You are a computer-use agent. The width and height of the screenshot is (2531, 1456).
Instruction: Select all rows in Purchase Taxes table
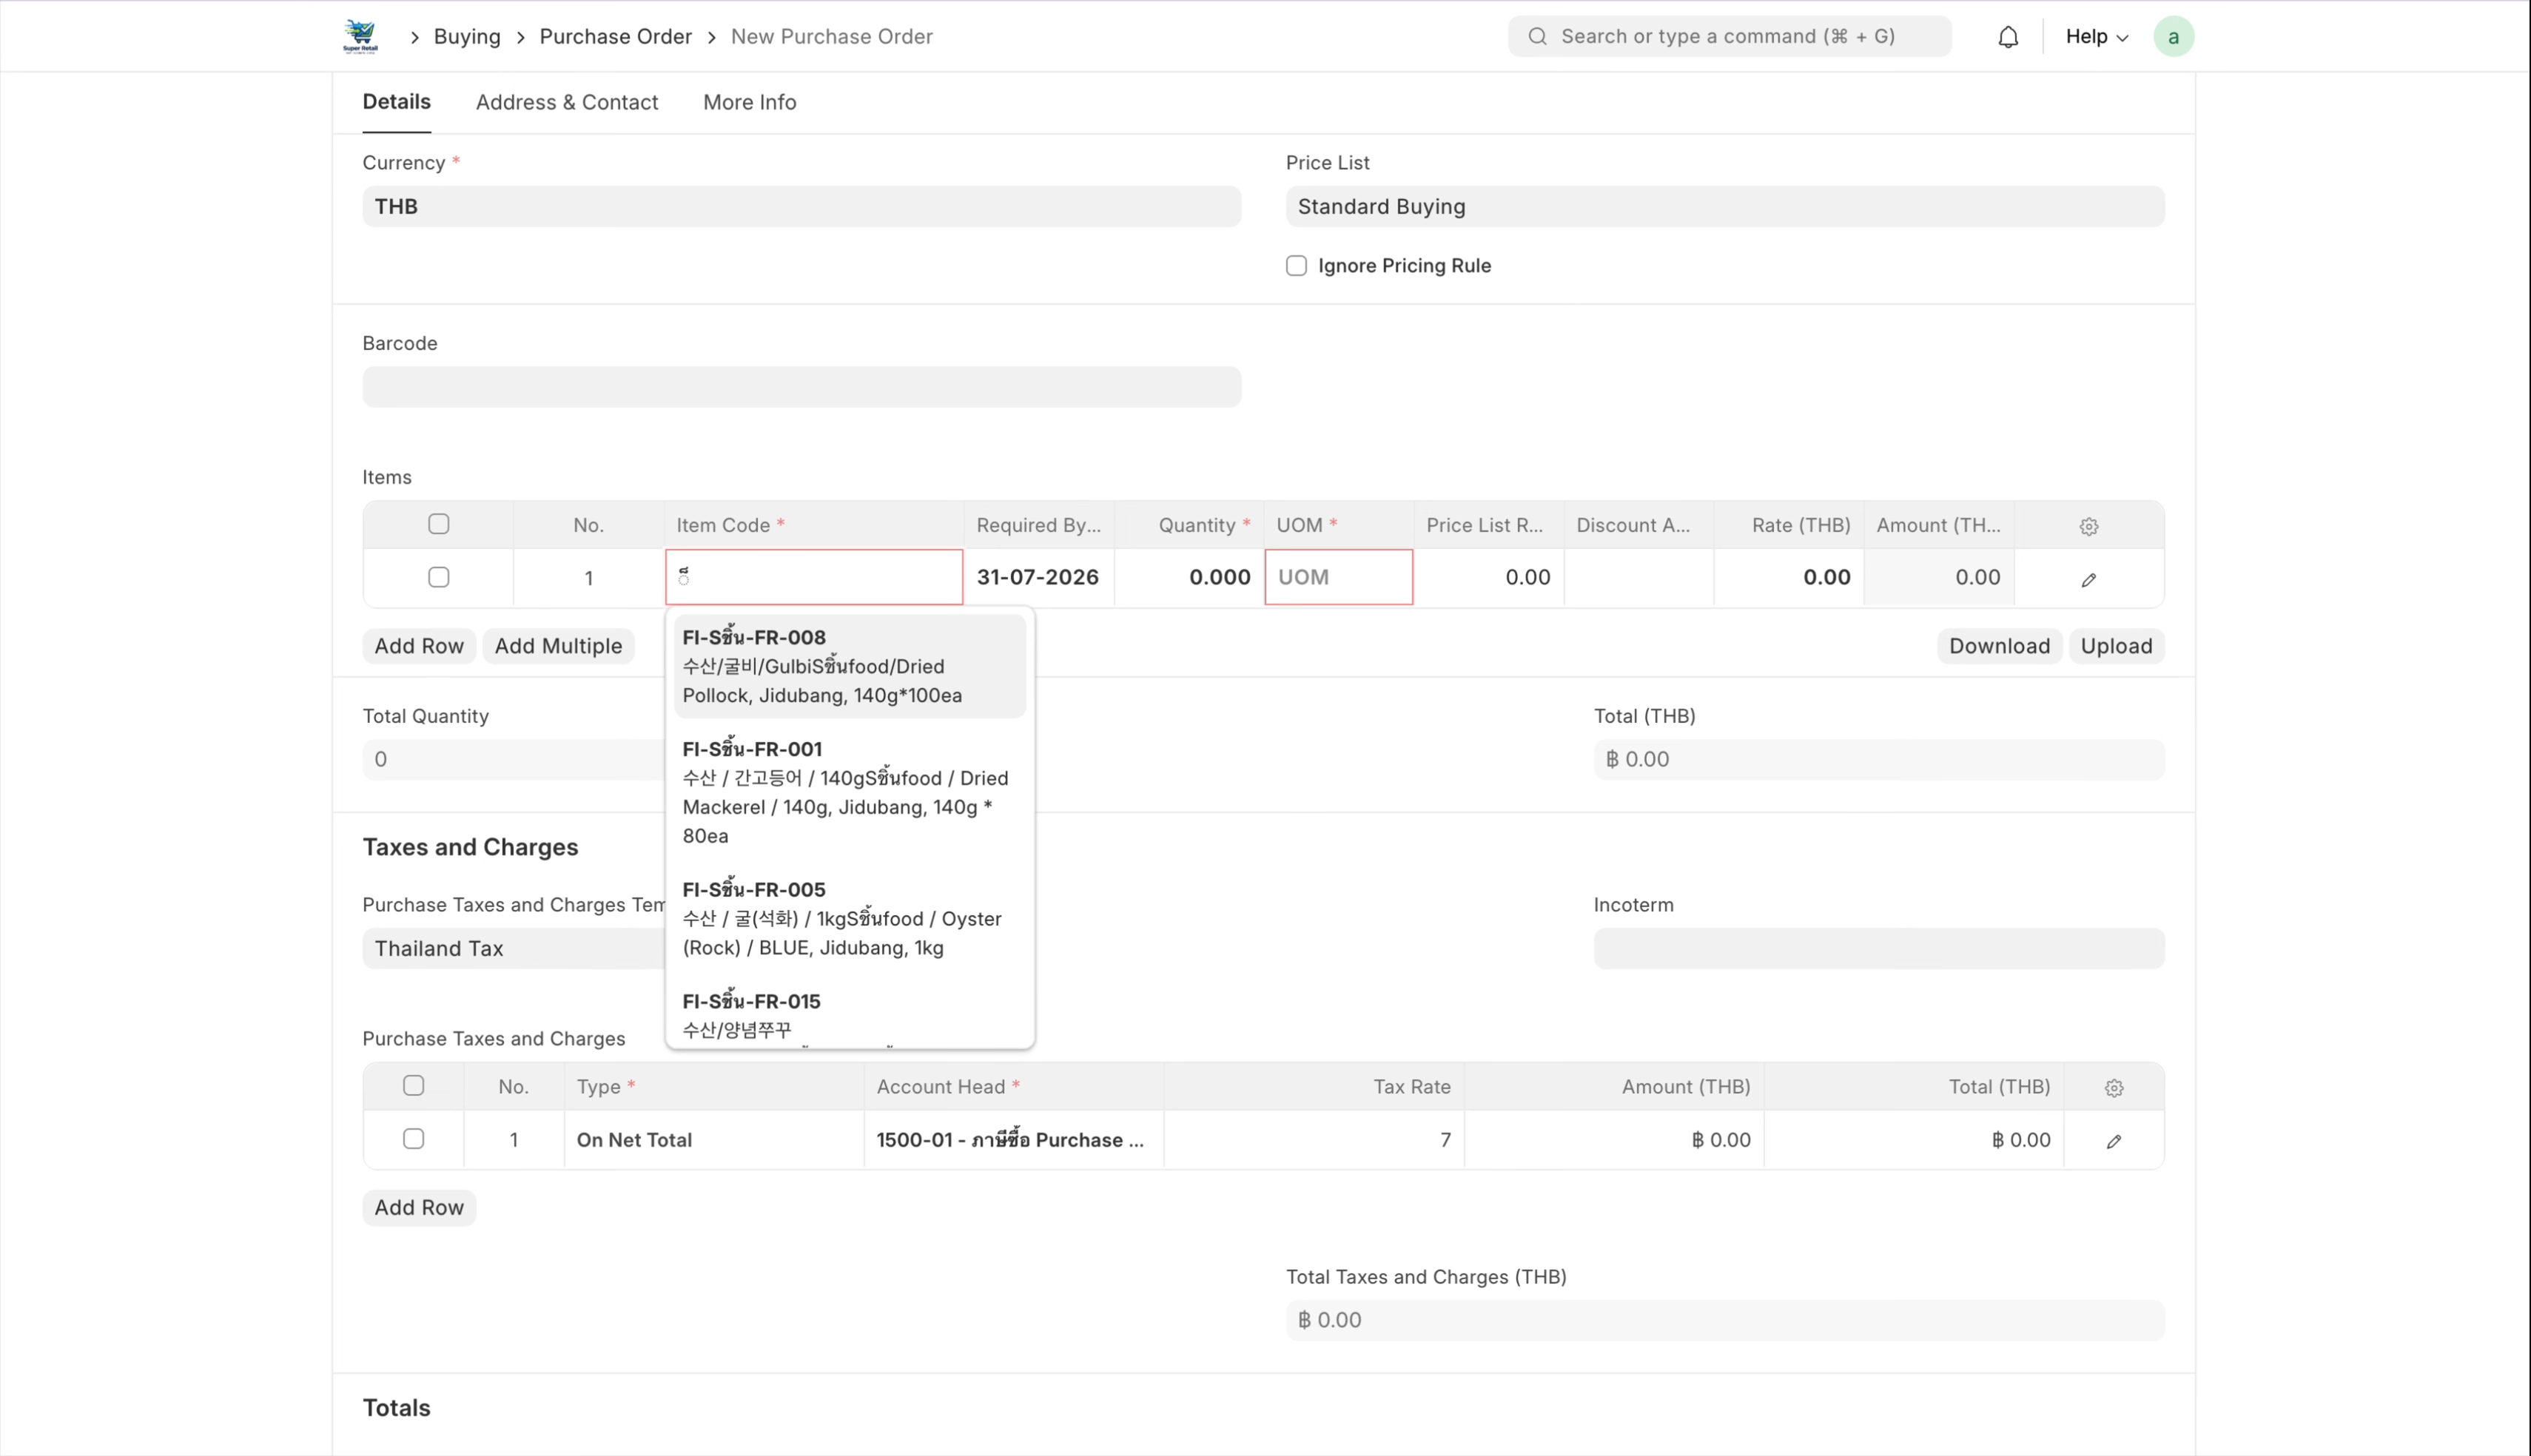[x=413, y=1085]
